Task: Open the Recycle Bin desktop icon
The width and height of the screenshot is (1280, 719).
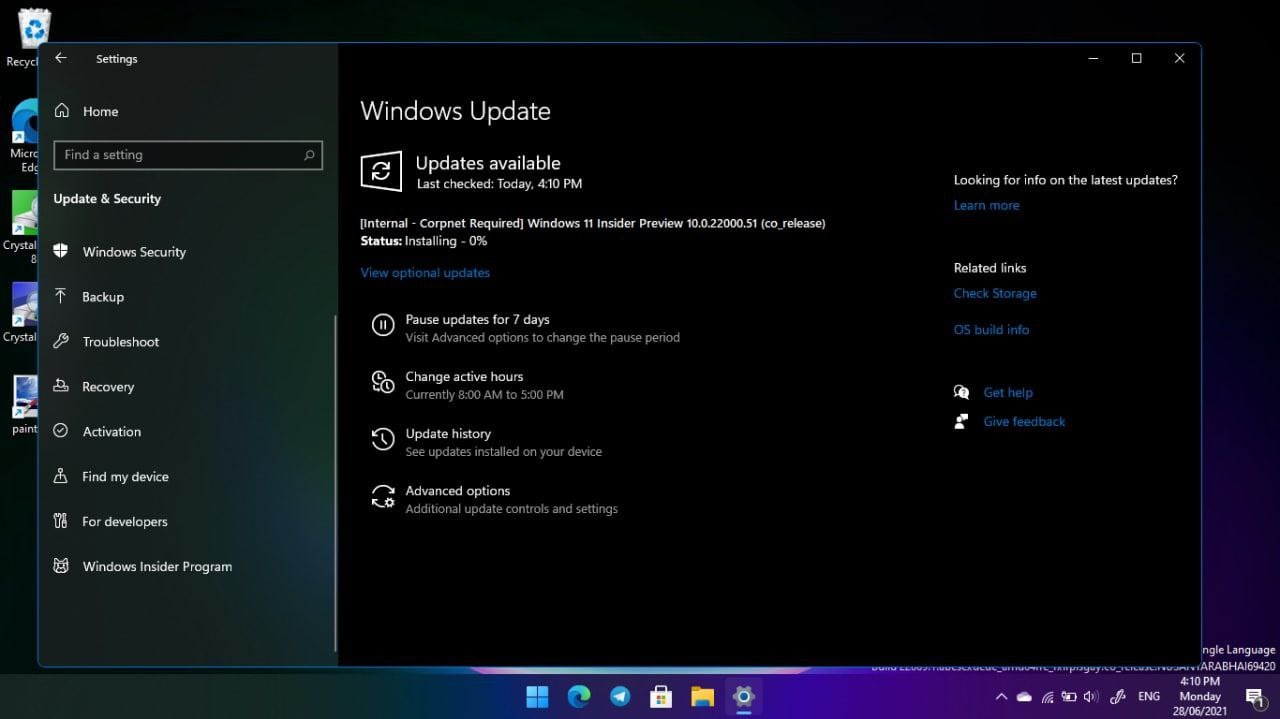Action: click(33, 38)
